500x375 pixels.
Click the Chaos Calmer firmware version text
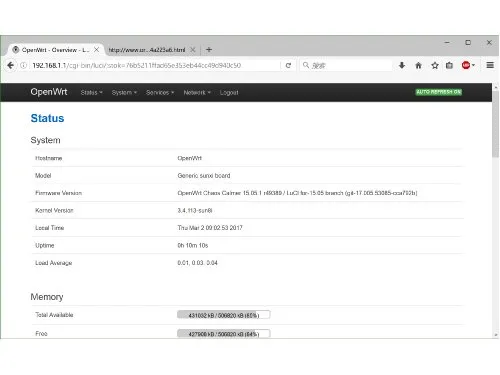tap(297, 193)
